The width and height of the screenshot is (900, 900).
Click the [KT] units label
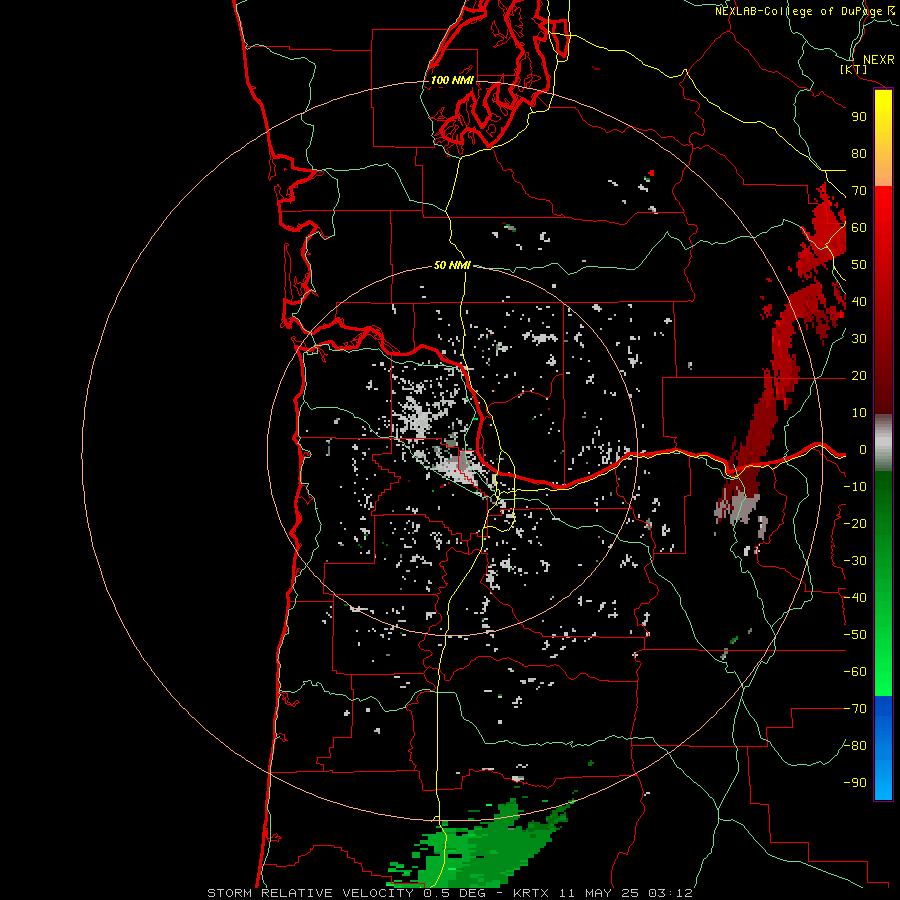coord(853,69)
